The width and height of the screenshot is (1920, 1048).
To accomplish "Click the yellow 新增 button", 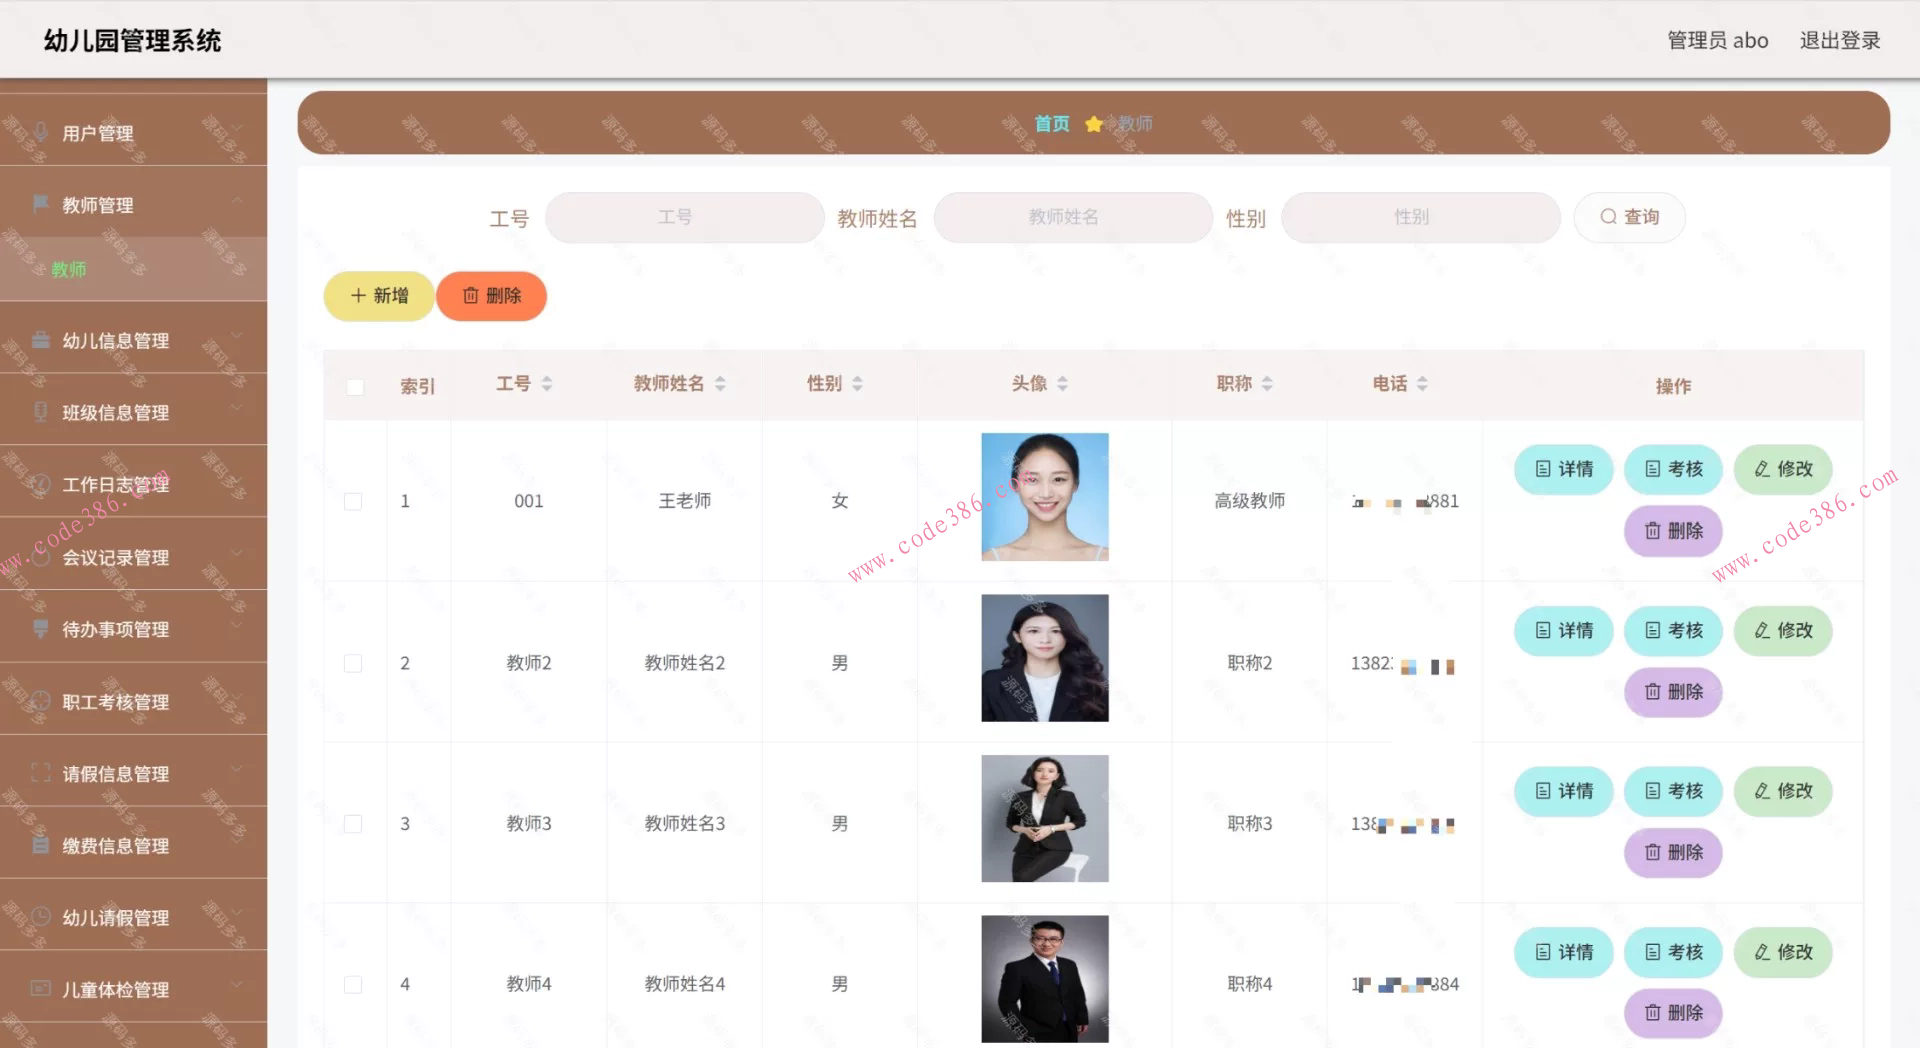I will tap(379, 296).
